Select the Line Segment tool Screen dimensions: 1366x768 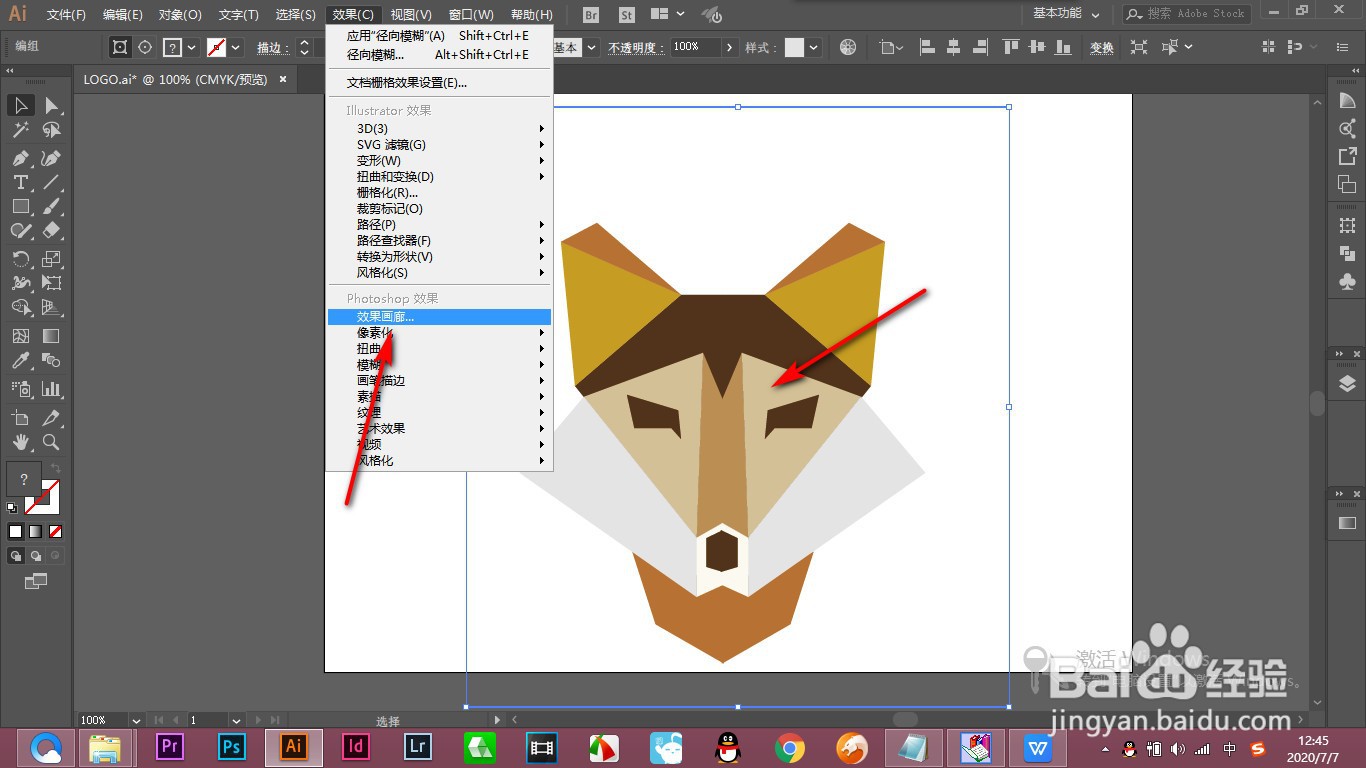tap(52, 182)
